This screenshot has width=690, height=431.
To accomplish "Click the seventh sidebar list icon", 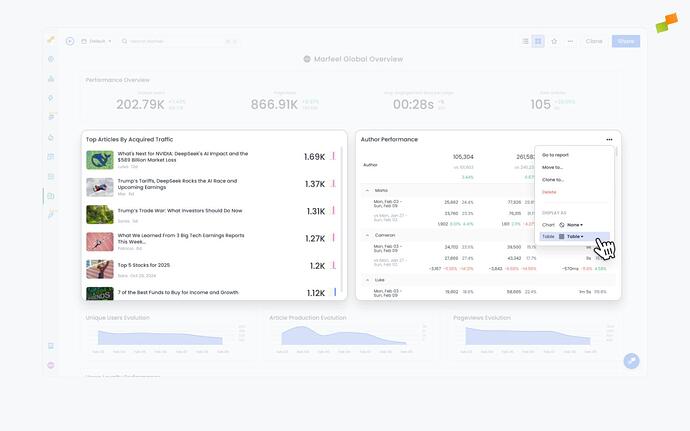I will point(51,177).
